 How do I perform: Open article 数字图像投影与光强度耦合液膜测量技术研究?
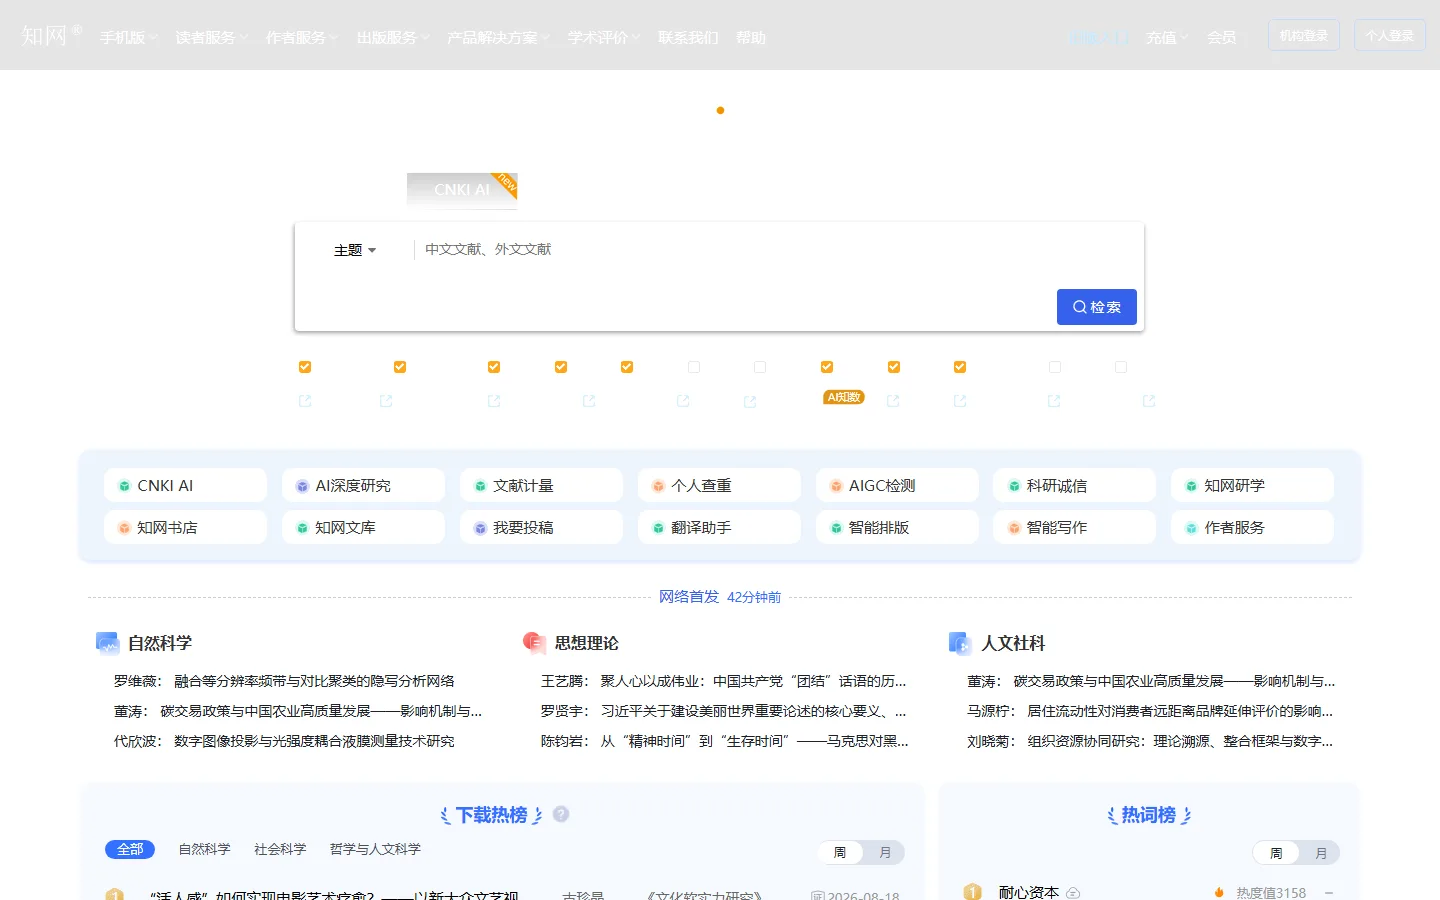click(x=314, y=741)
